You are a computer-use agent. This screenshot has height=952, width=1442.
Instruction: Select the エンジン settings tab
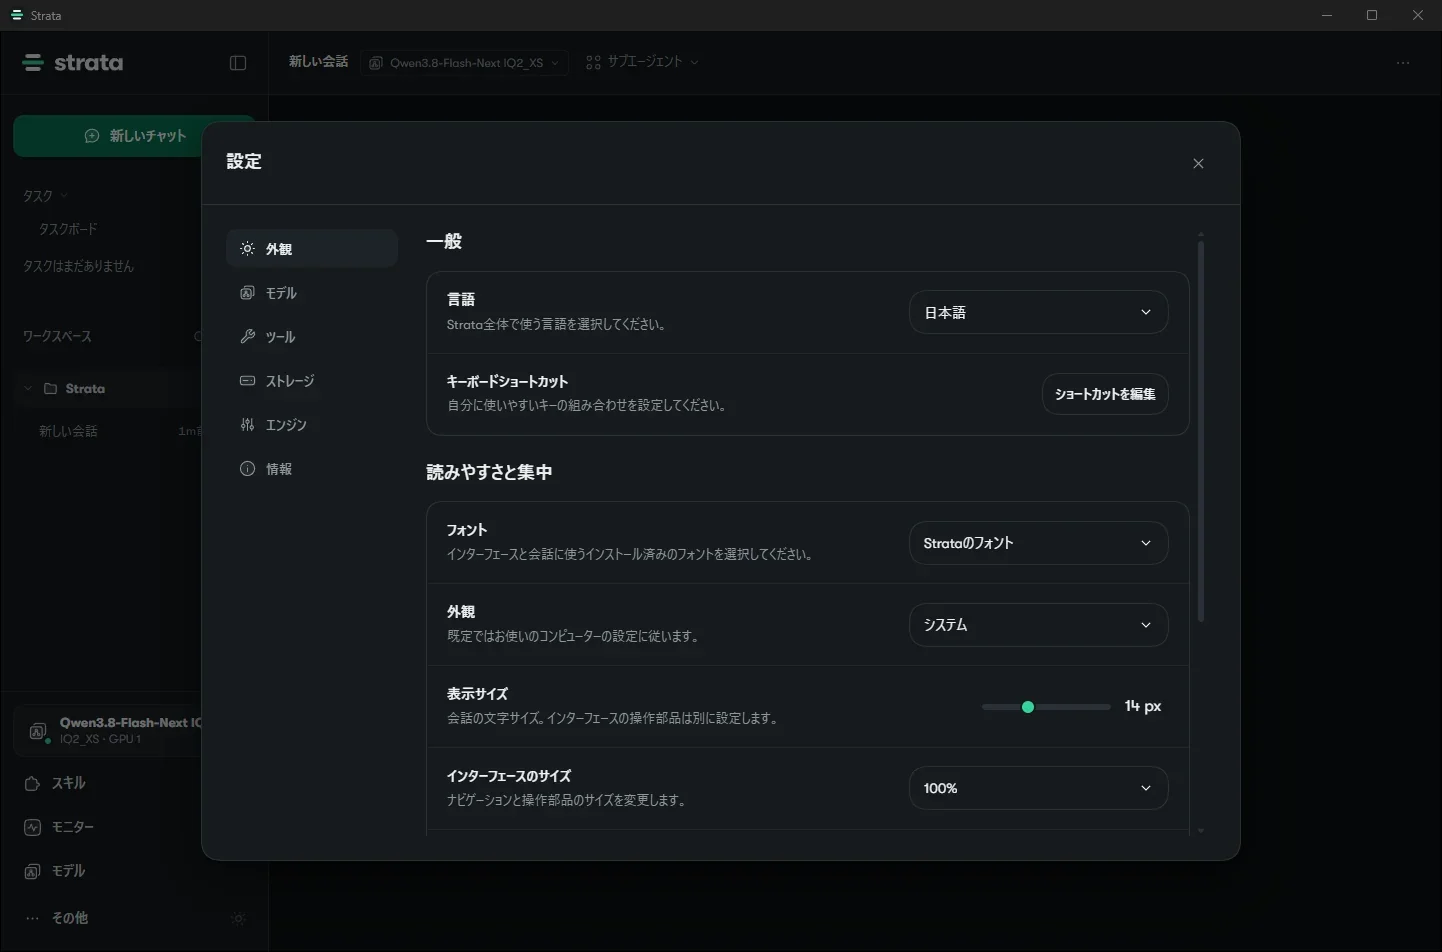(312, 425)
